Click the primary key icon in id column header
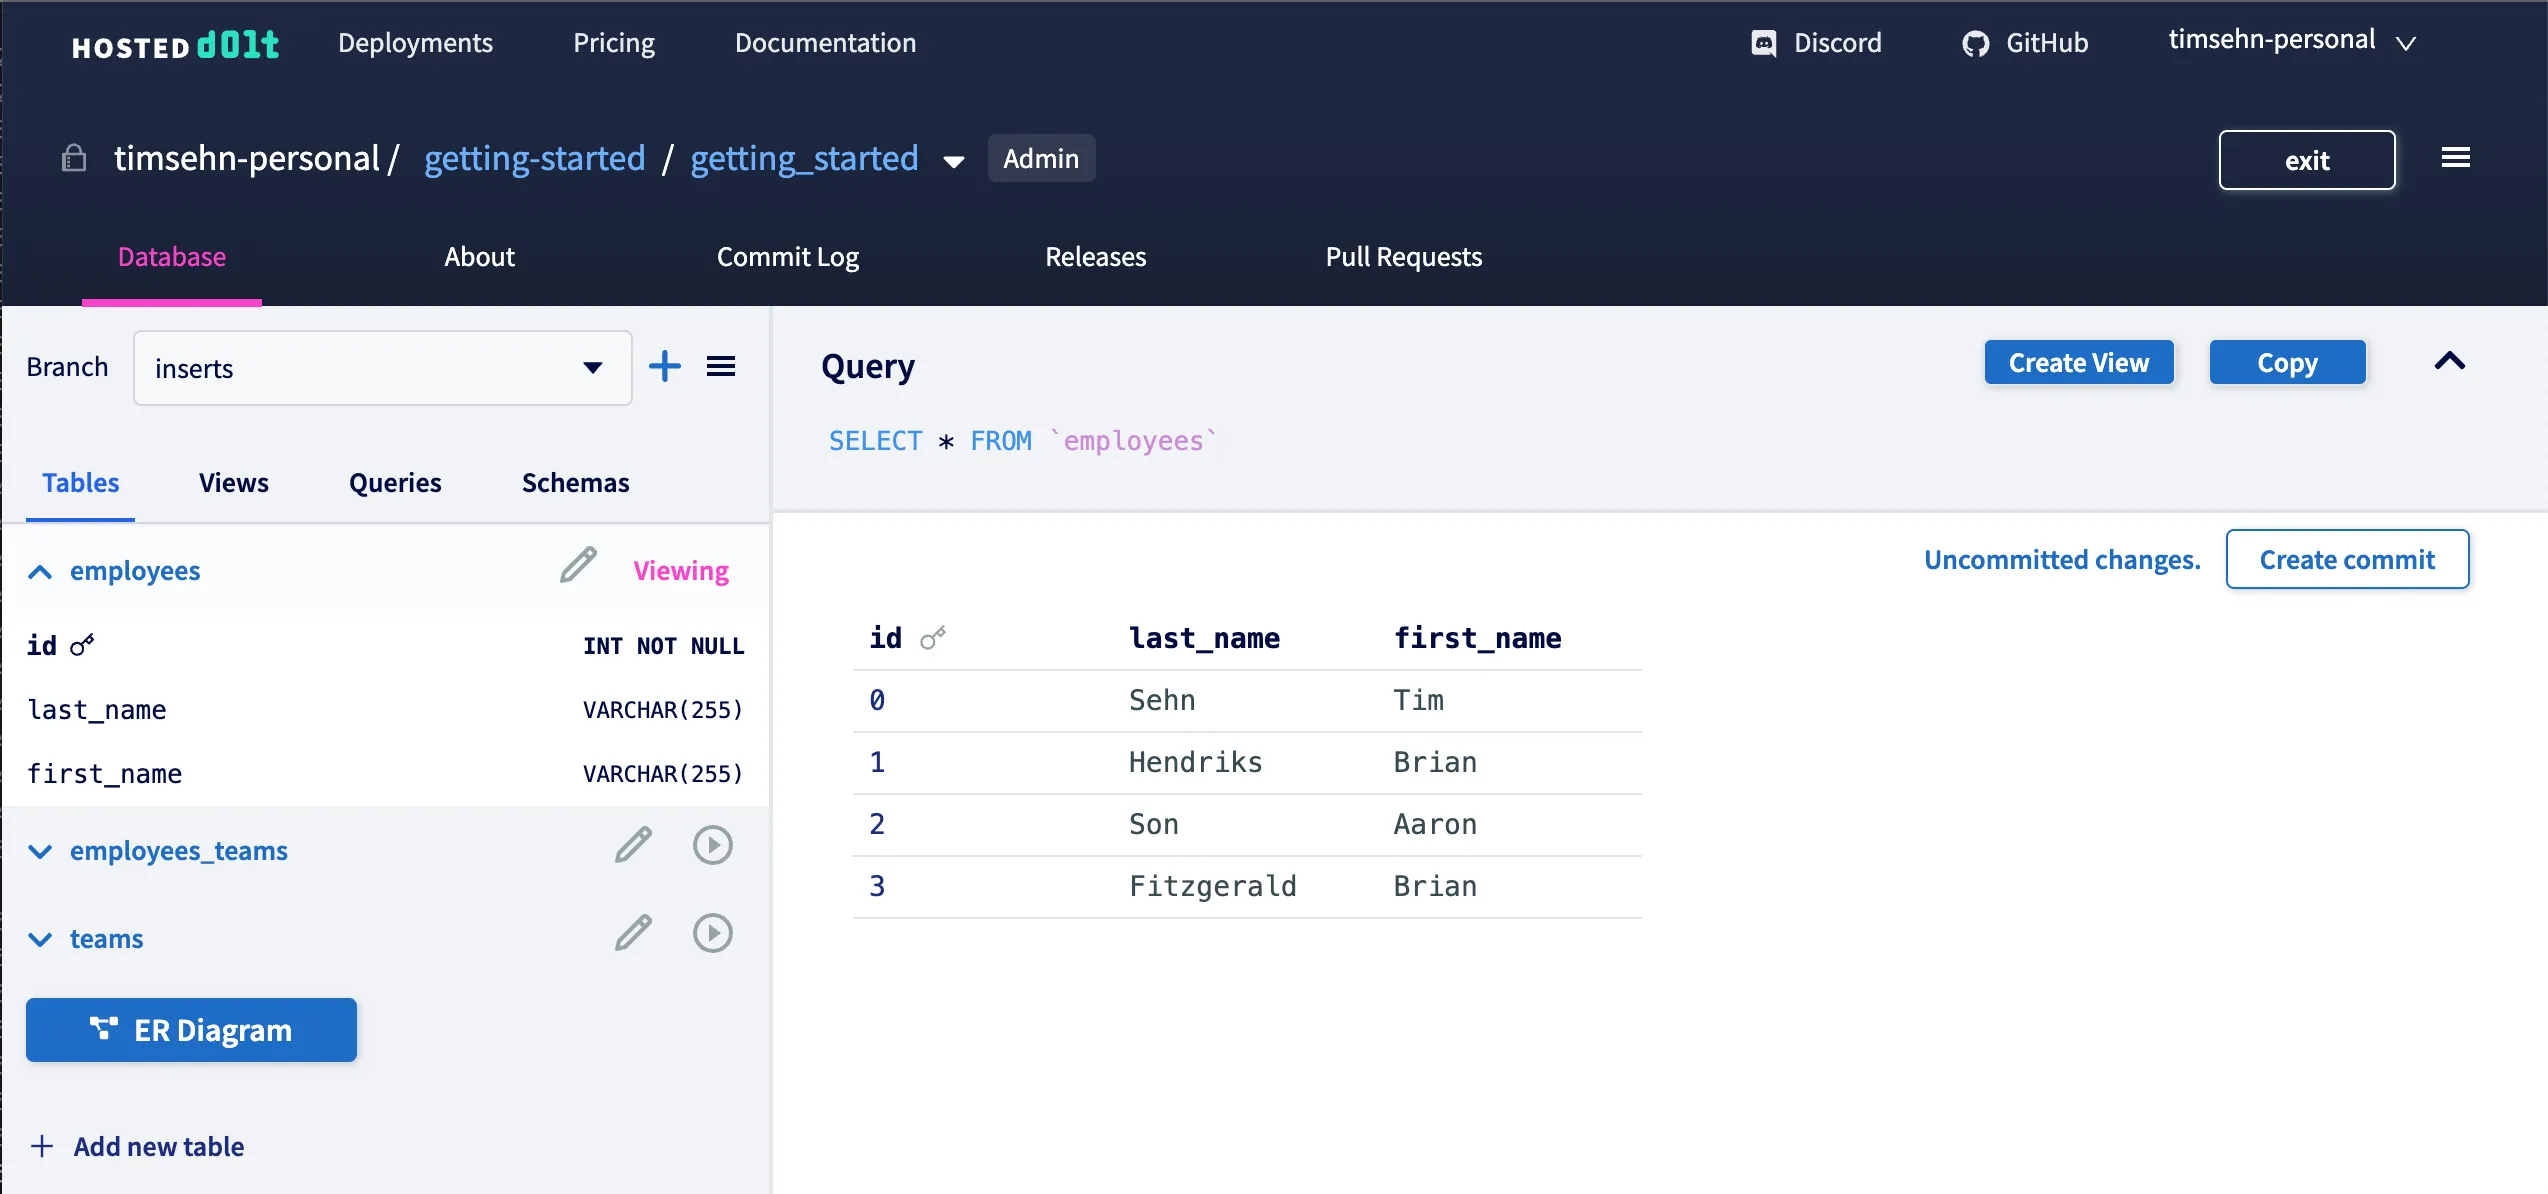This screenshot has width=2548, height=1194. tap(932, 638)
